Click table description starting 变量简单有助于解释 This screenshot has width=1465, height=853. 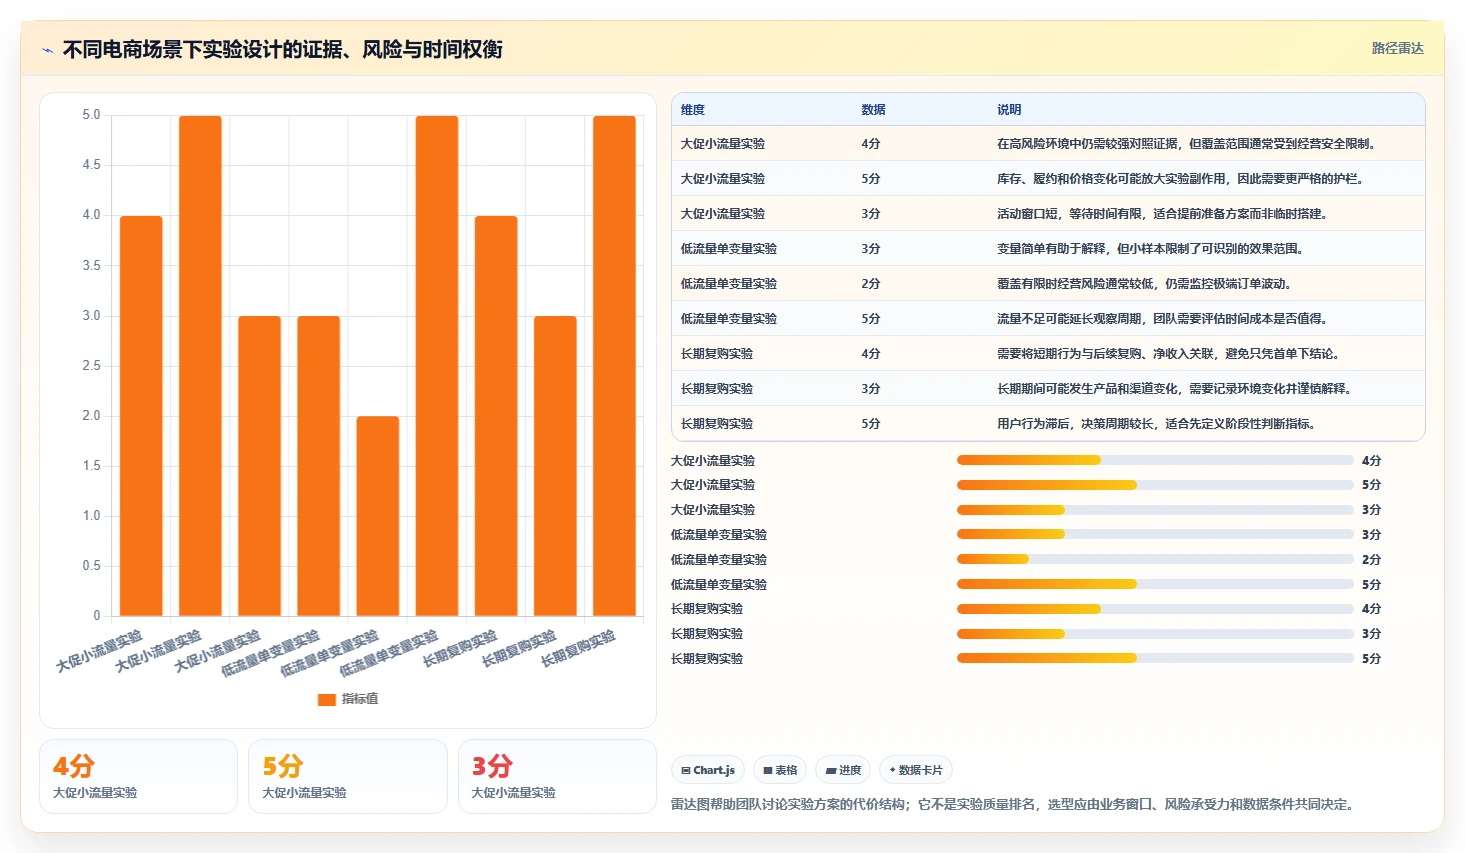[1153, 249]
